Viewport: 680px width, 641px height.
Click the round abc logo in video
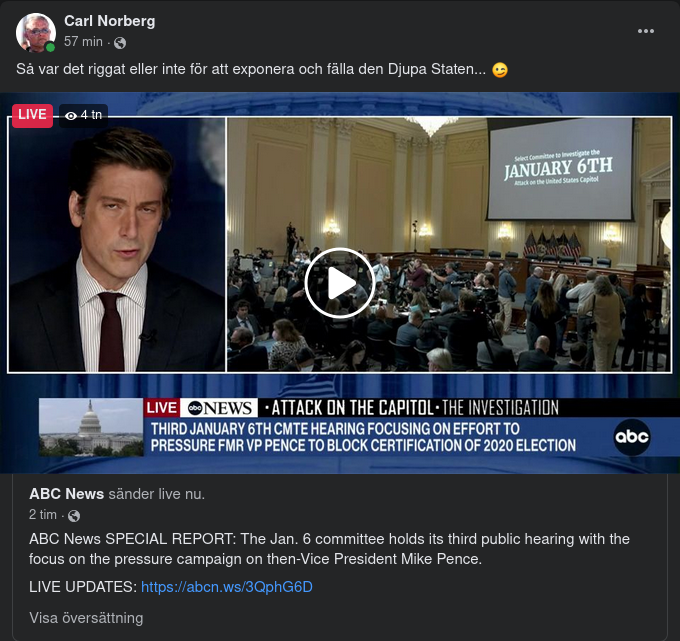coord(632,437)
